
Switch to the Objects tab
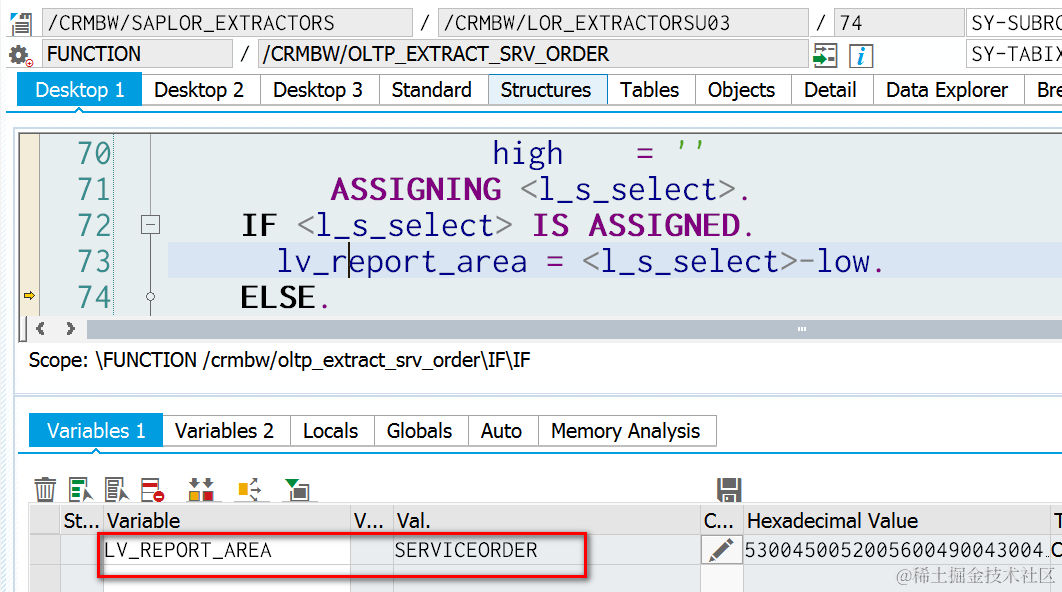pos(741,90)
